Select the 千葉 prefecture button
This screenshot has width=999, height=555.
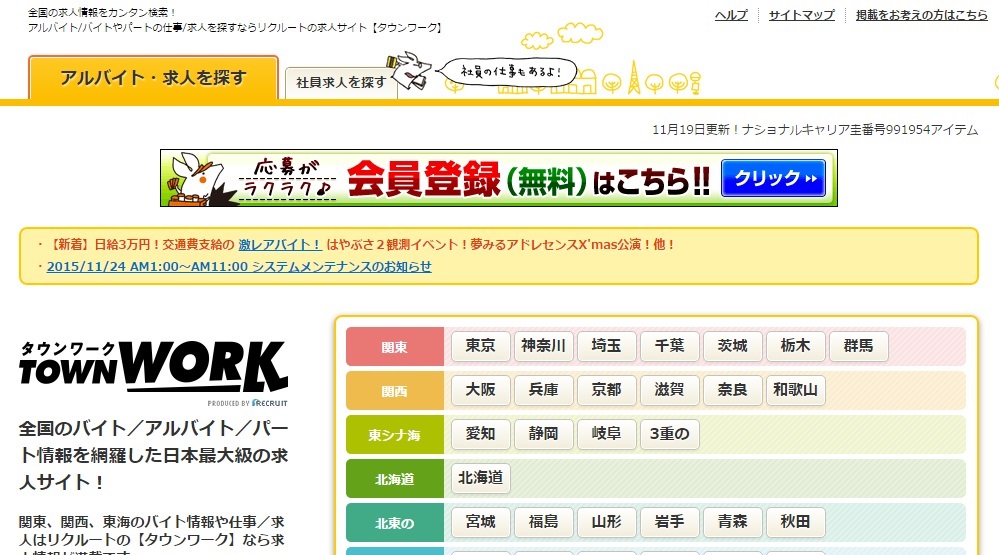(670, 346)
